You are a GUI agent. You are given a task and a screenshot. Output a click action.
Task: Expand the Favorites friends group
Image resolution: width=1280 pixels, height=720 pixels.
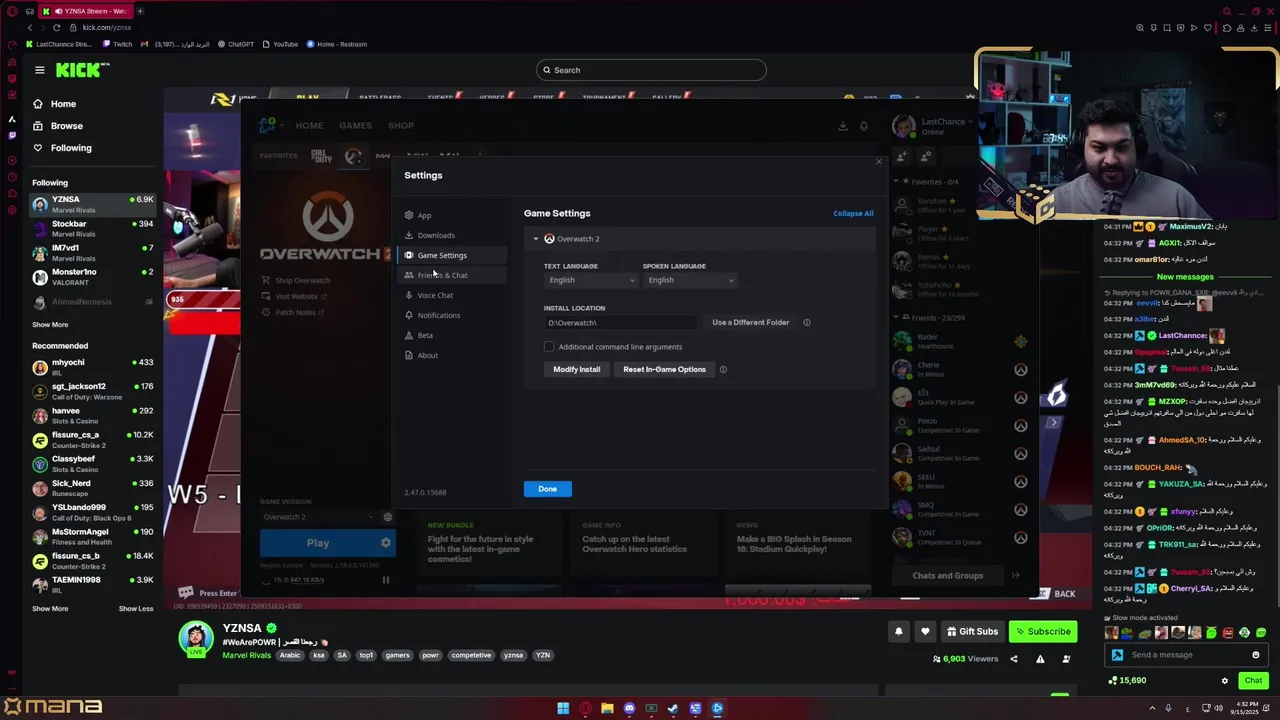pyautogui.click(x=929, y=182)
